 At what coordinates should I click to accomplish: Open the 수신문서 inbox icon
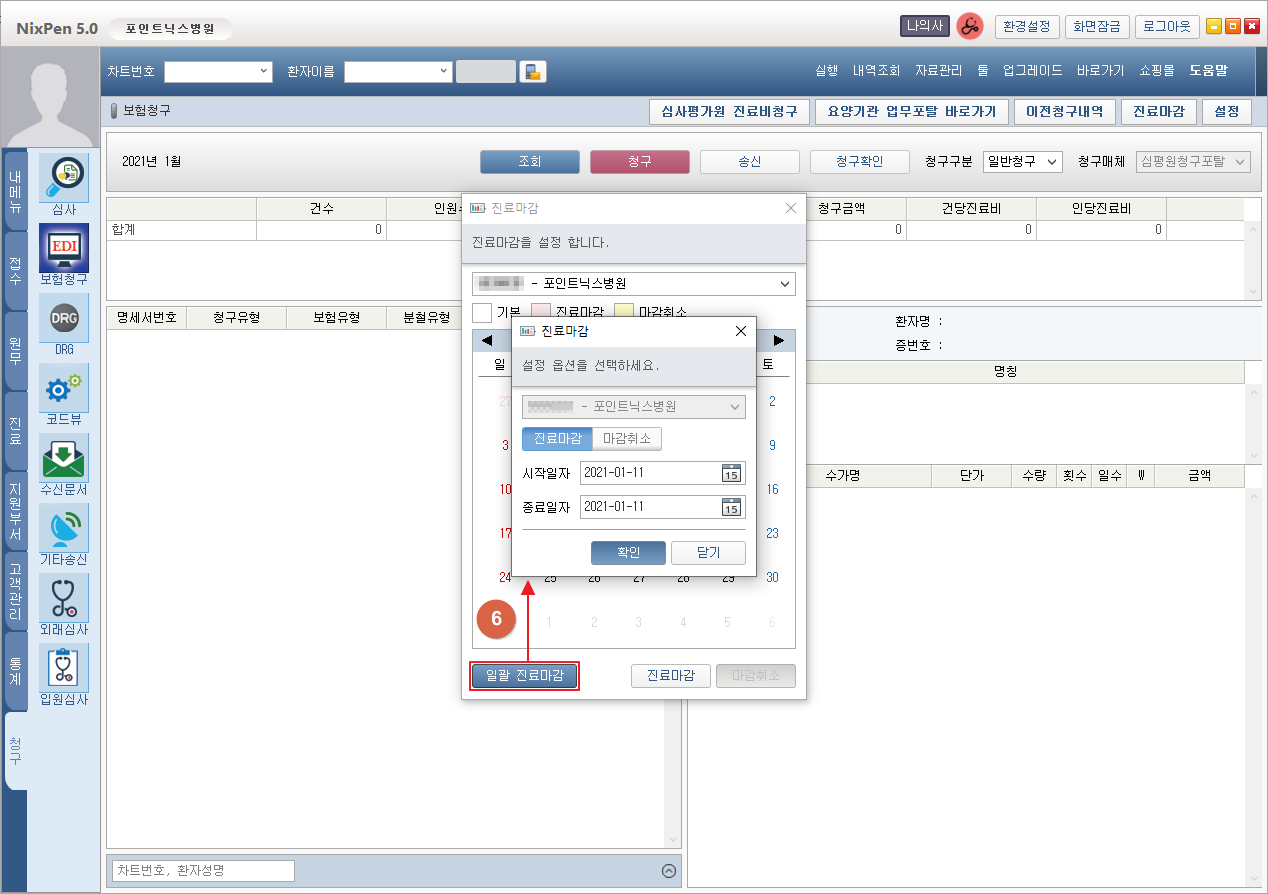point(64,459)
